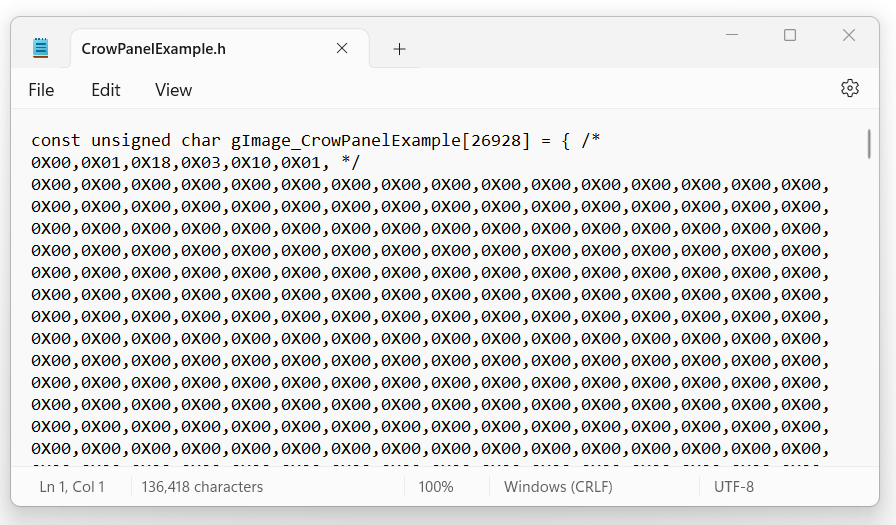Click the 136,418 characters count
The width and height of the screenshot is (896, 525).
pyautogui.click(x=202, y=487)
